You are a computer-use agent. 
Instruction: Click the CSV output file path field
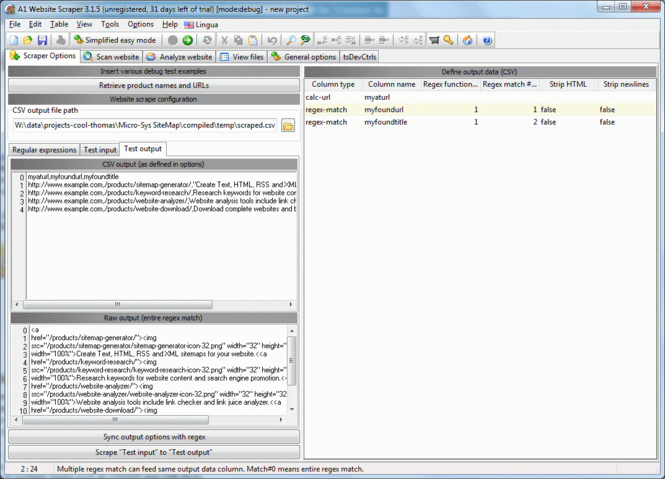pyautogui.click(x=145, y=126)
